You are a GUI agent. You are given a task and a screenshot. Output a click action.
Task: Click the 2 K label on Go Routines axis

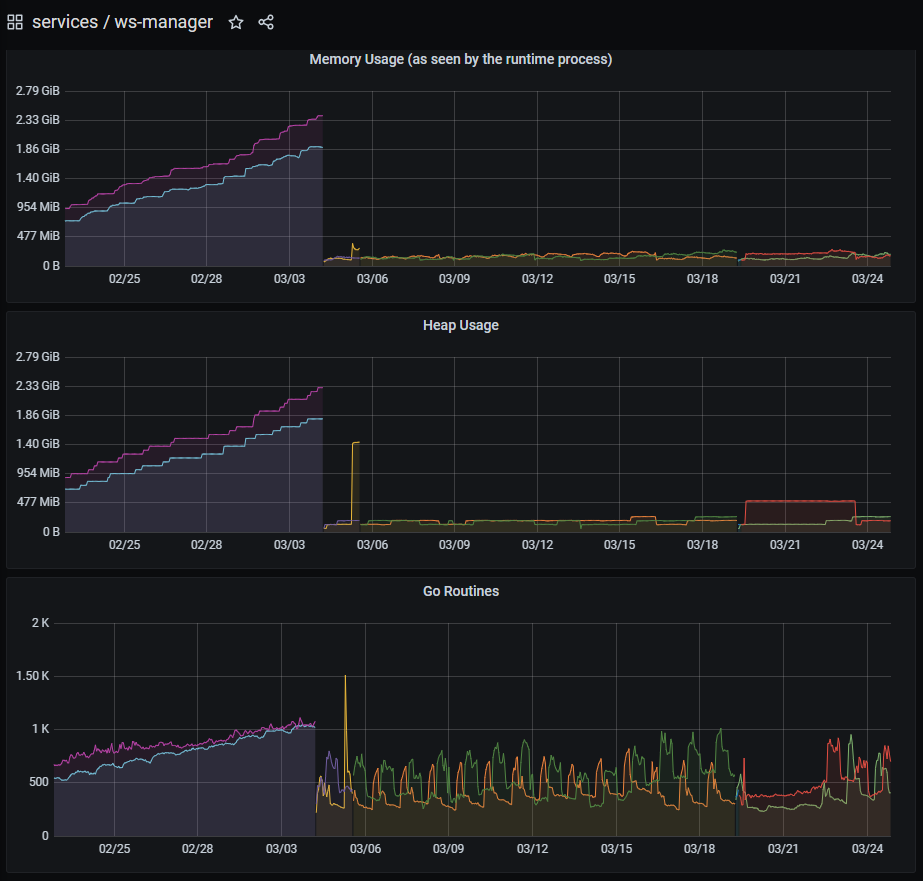pyautogui.click(x=38, y=622)
